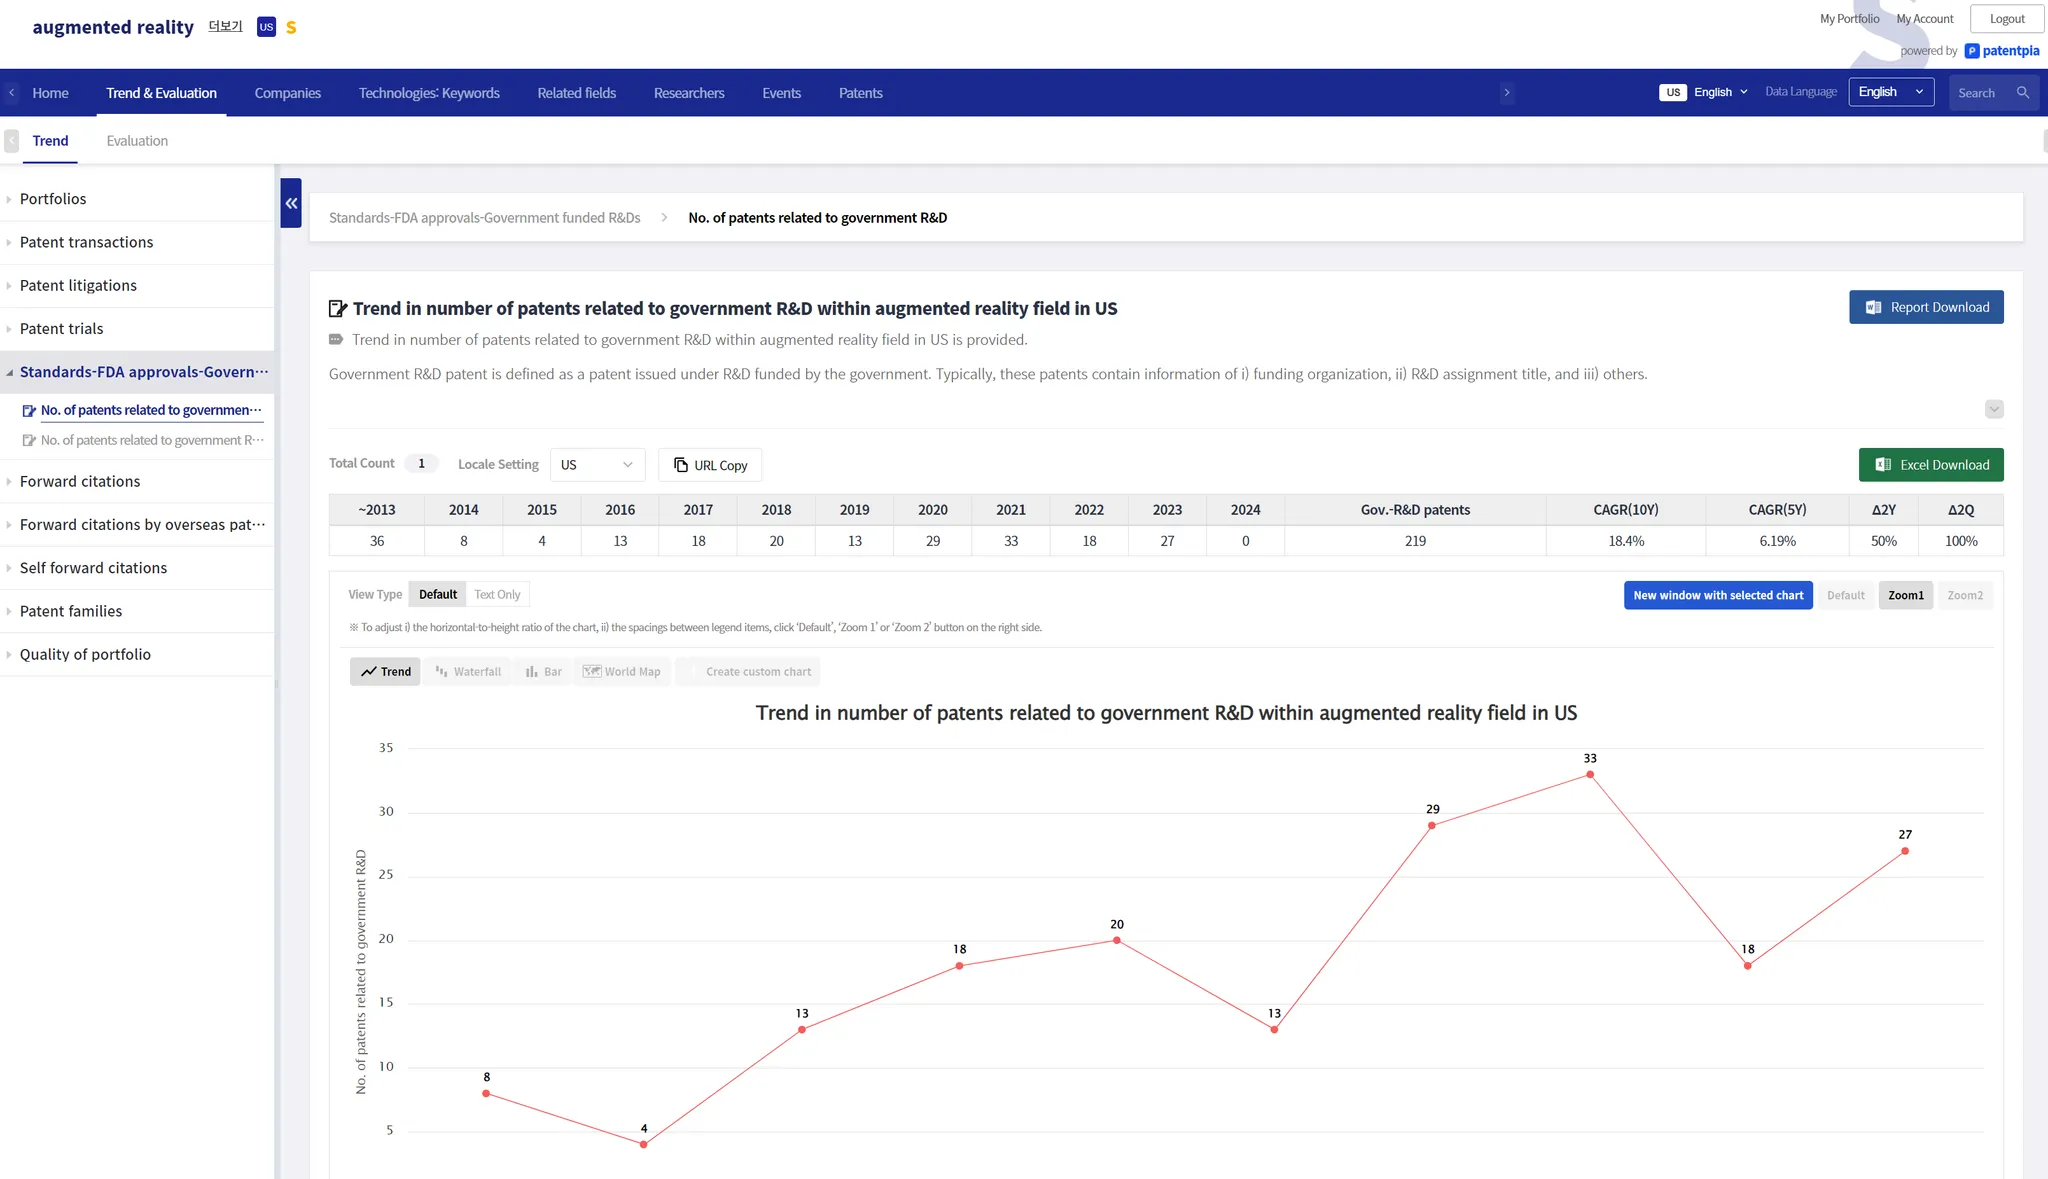The image size is (2048, 1179).
Task: Set chart ratio to Default
Action: [x=1845, y=595]
